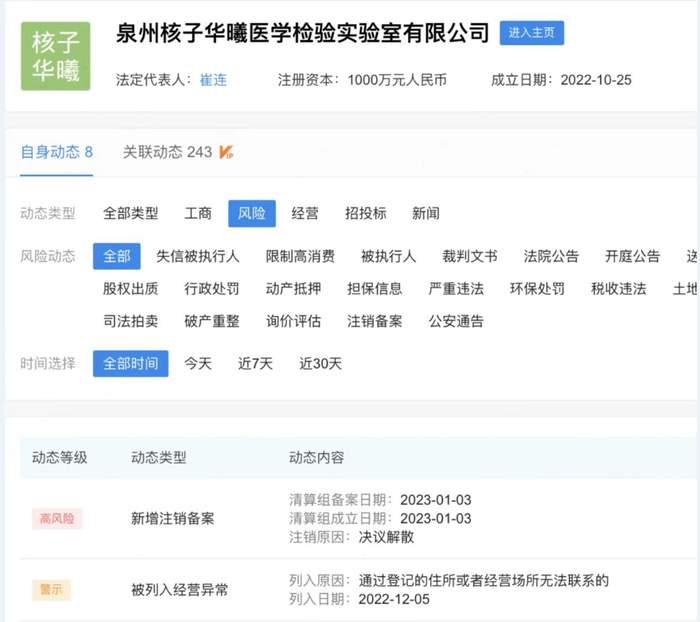Click 新增注销备案 row type

(x=172, y=518)
